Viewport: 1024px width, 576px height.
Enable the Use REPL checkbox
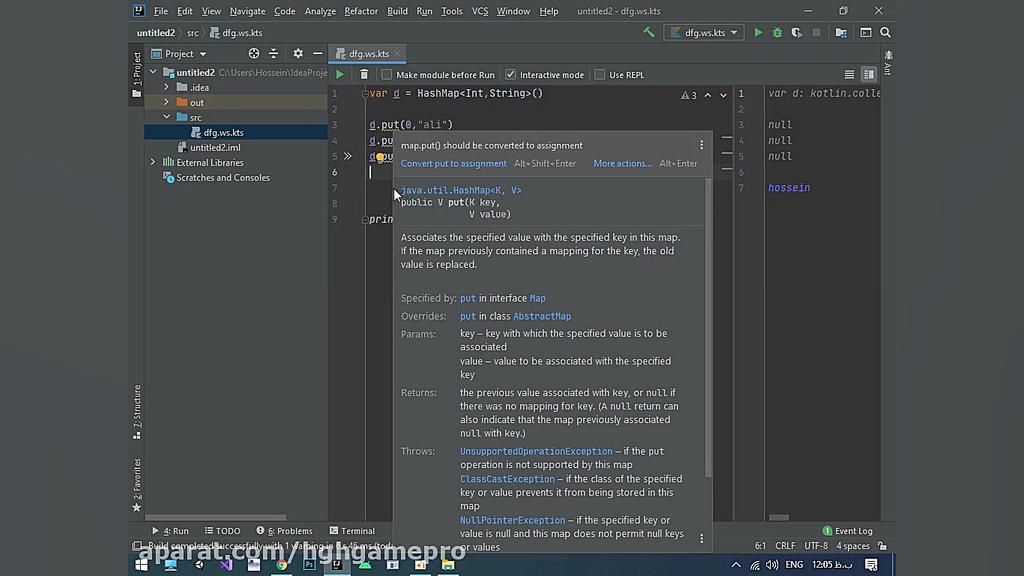tap(600, 75)
